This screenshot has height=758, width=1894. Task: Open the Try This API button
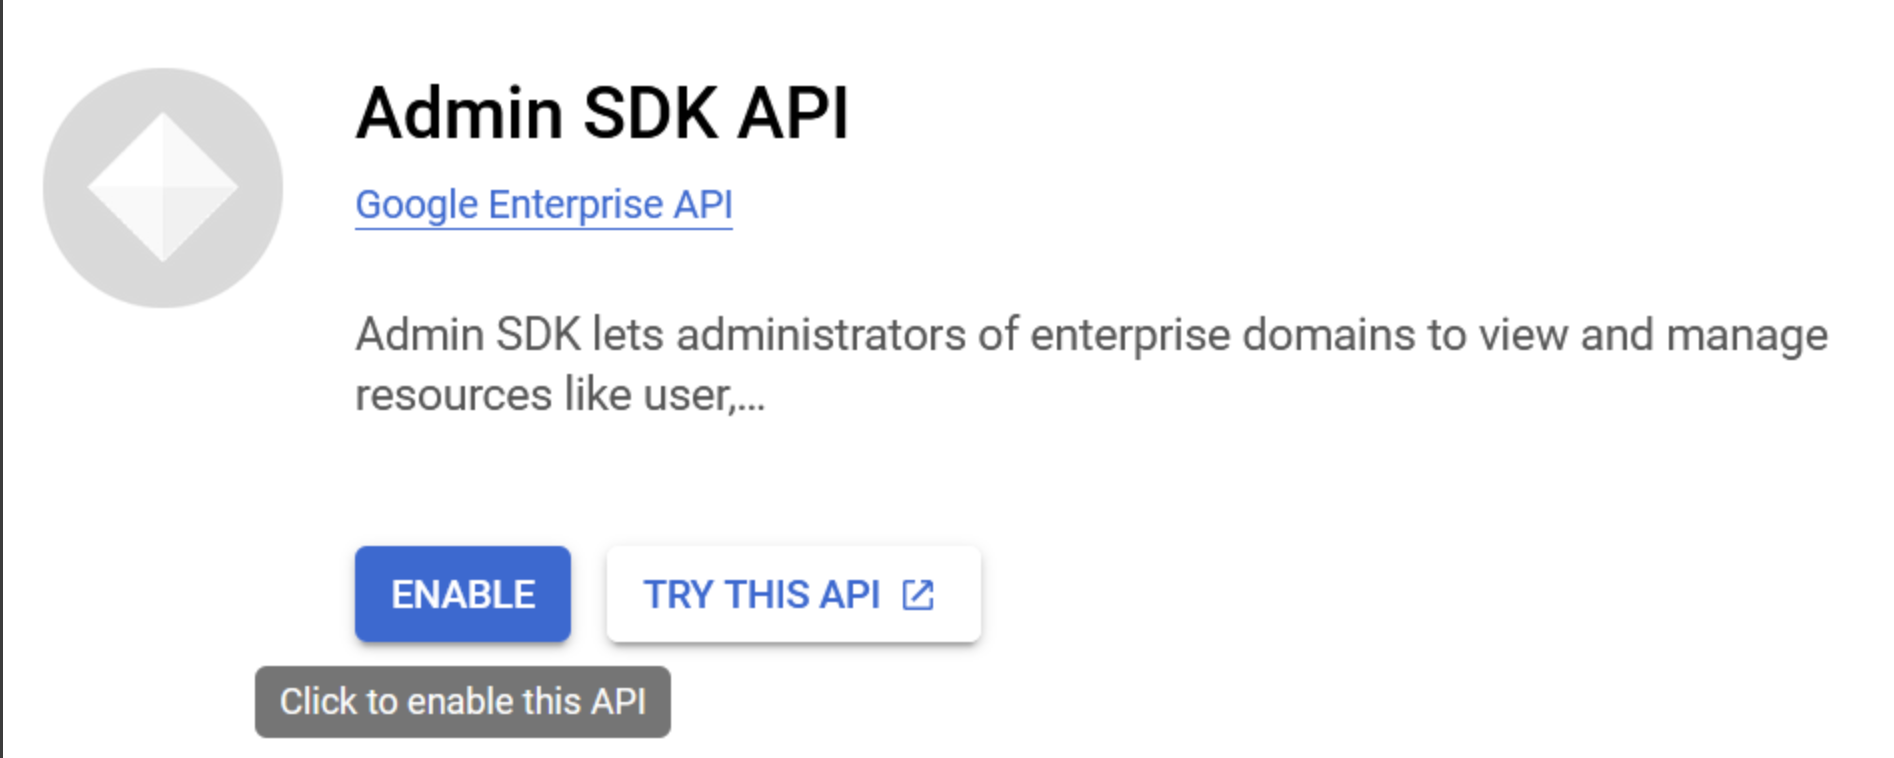click(x=793, y=594)
